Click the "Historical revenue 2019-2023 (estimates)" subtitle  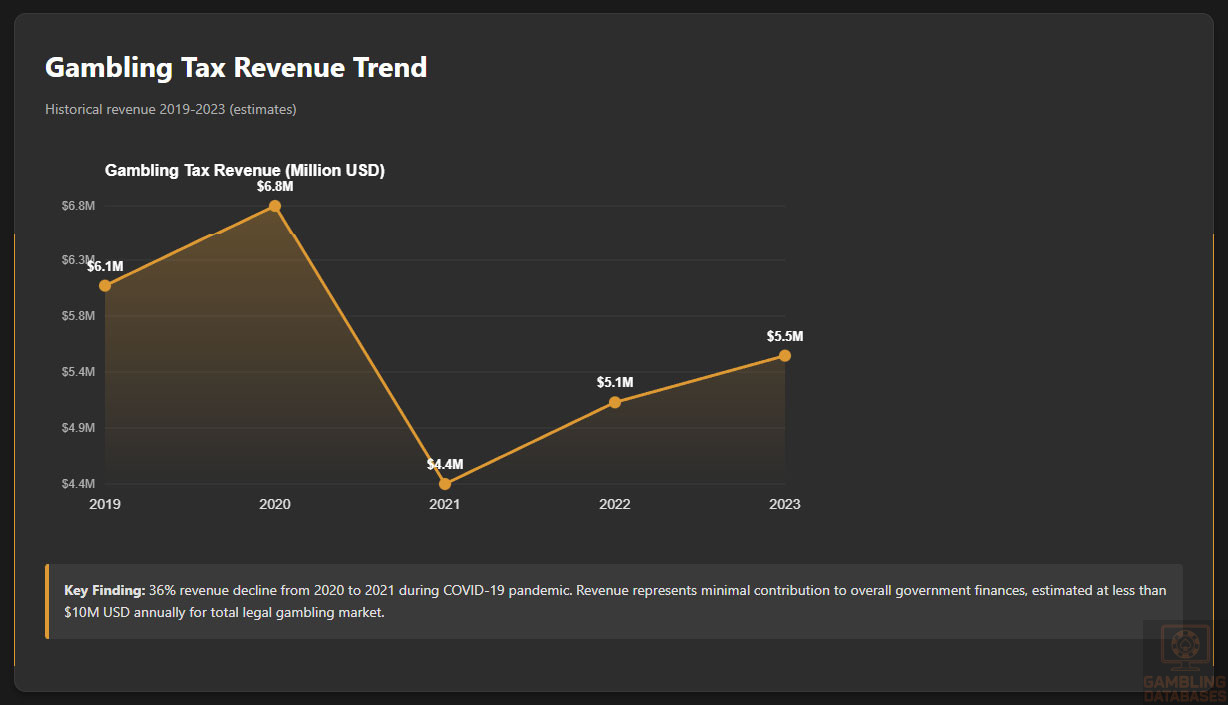(170, 109)
